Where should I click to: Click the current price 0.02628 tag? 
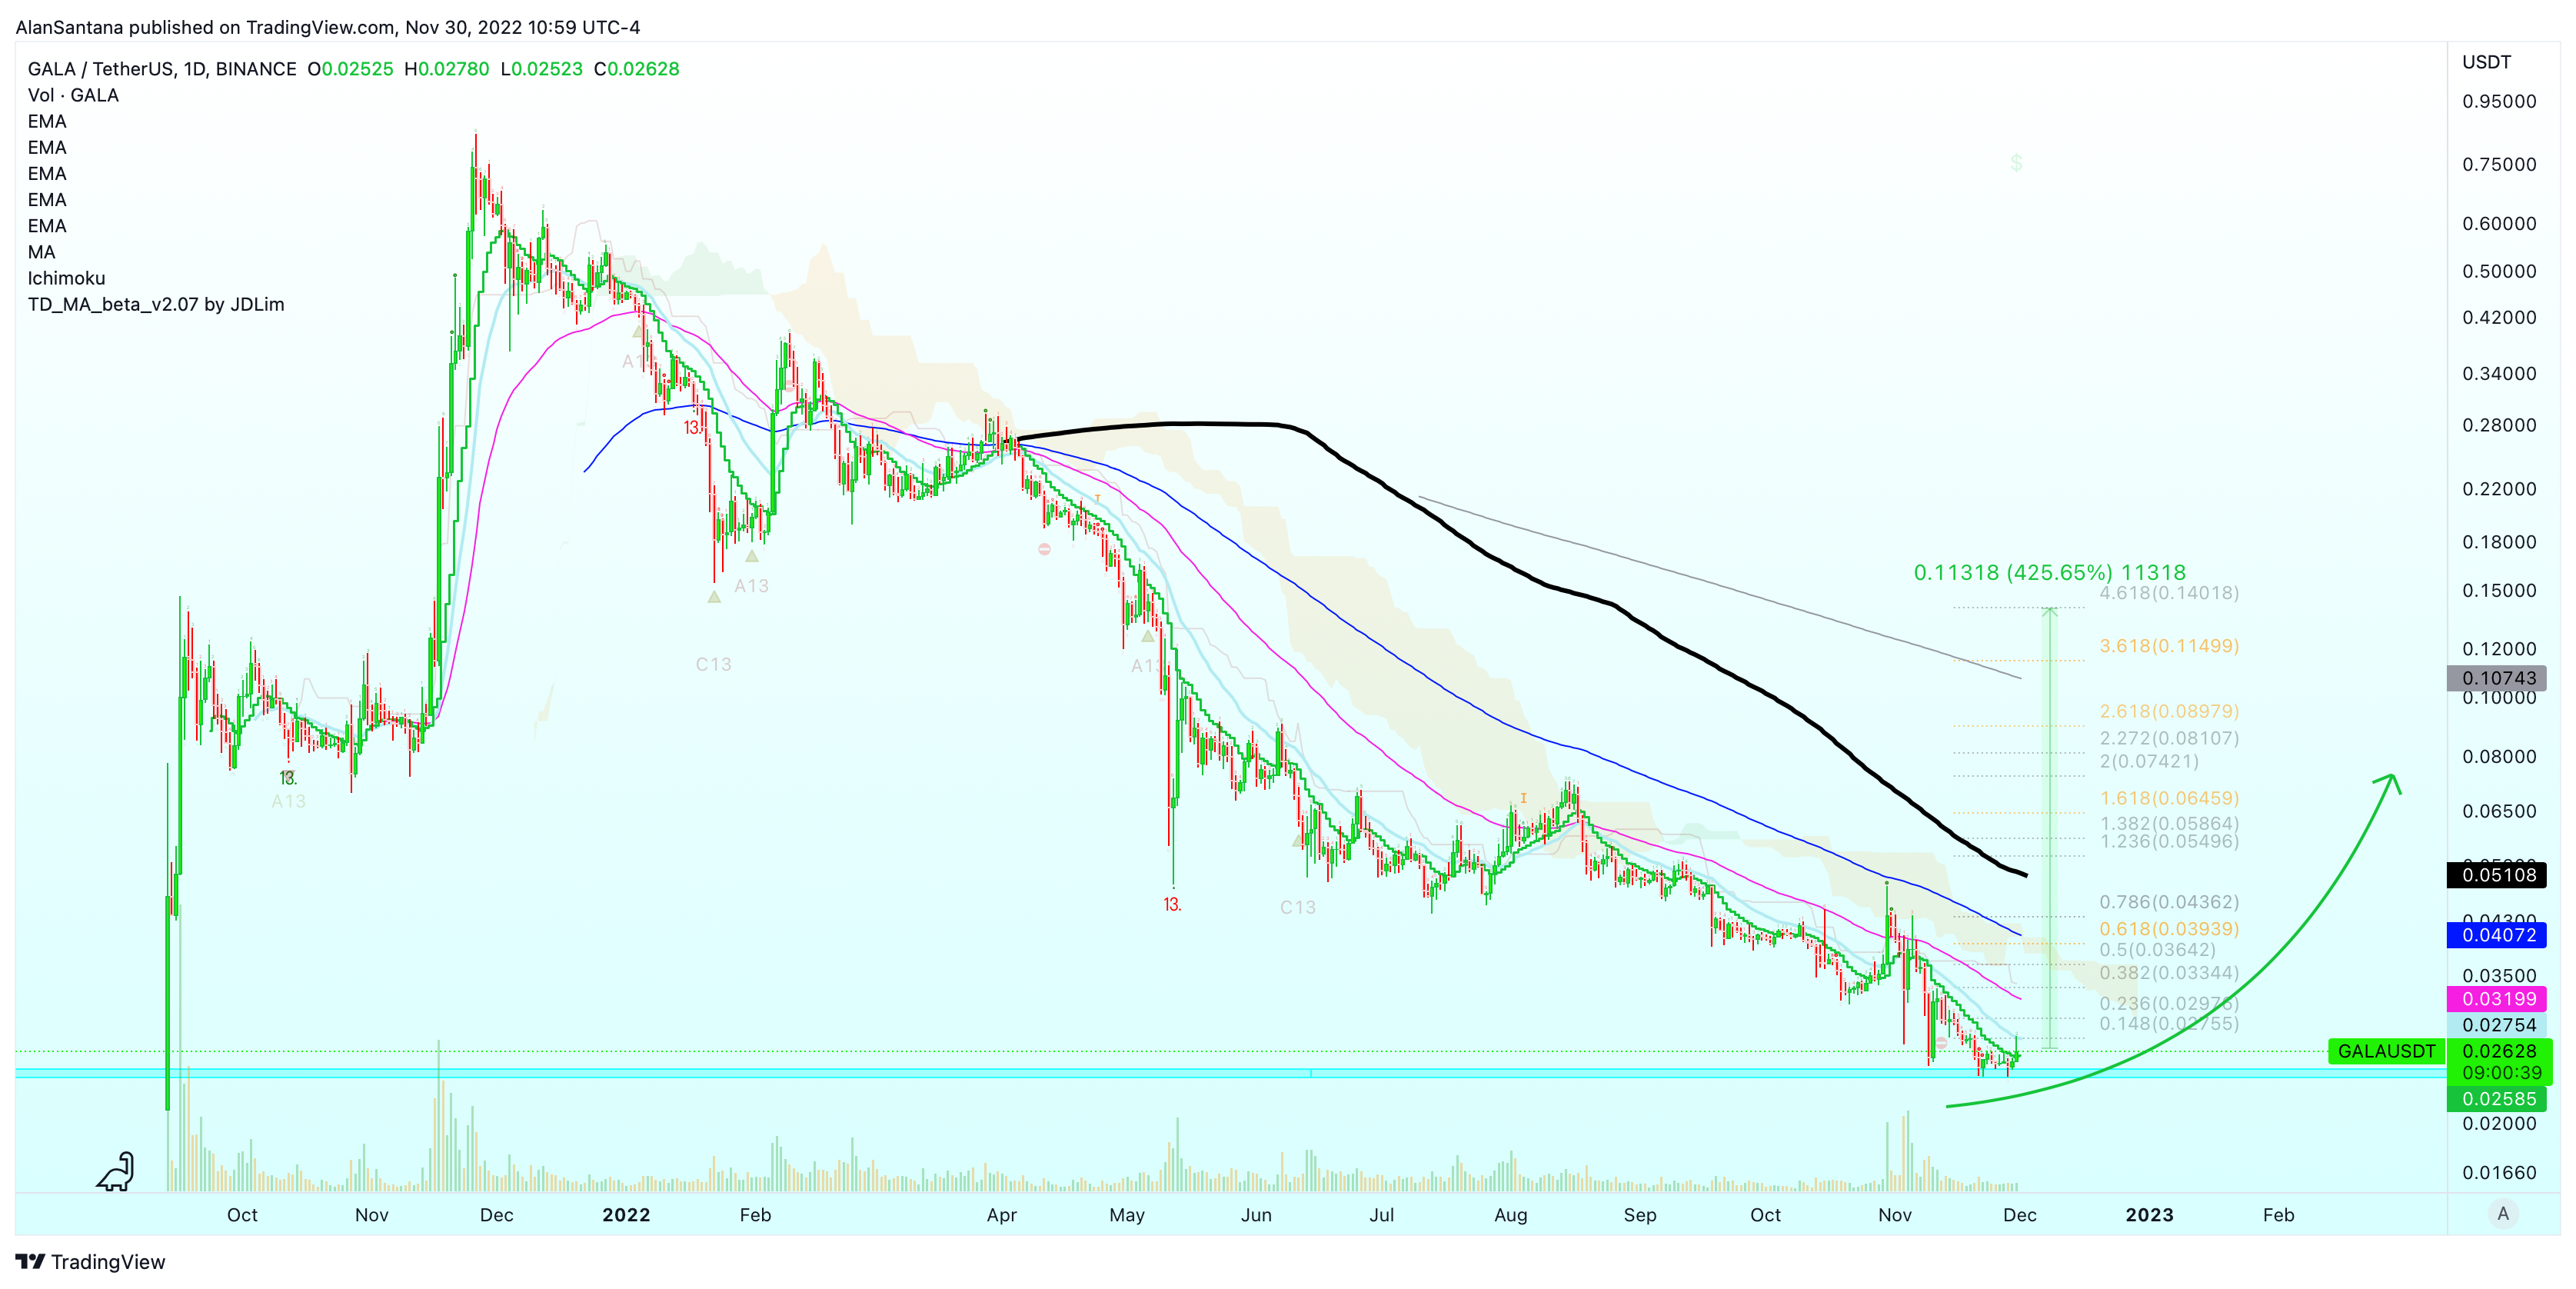point(2499,1051)
